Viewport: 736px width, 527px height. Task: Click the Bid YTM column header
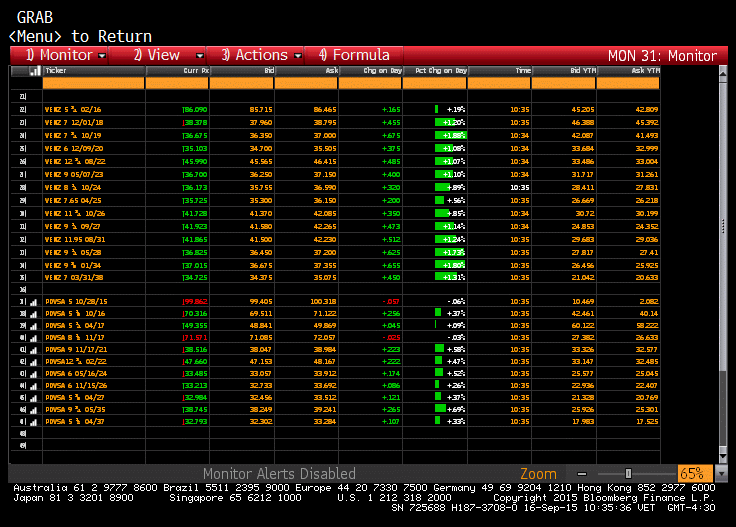point(564,71)
